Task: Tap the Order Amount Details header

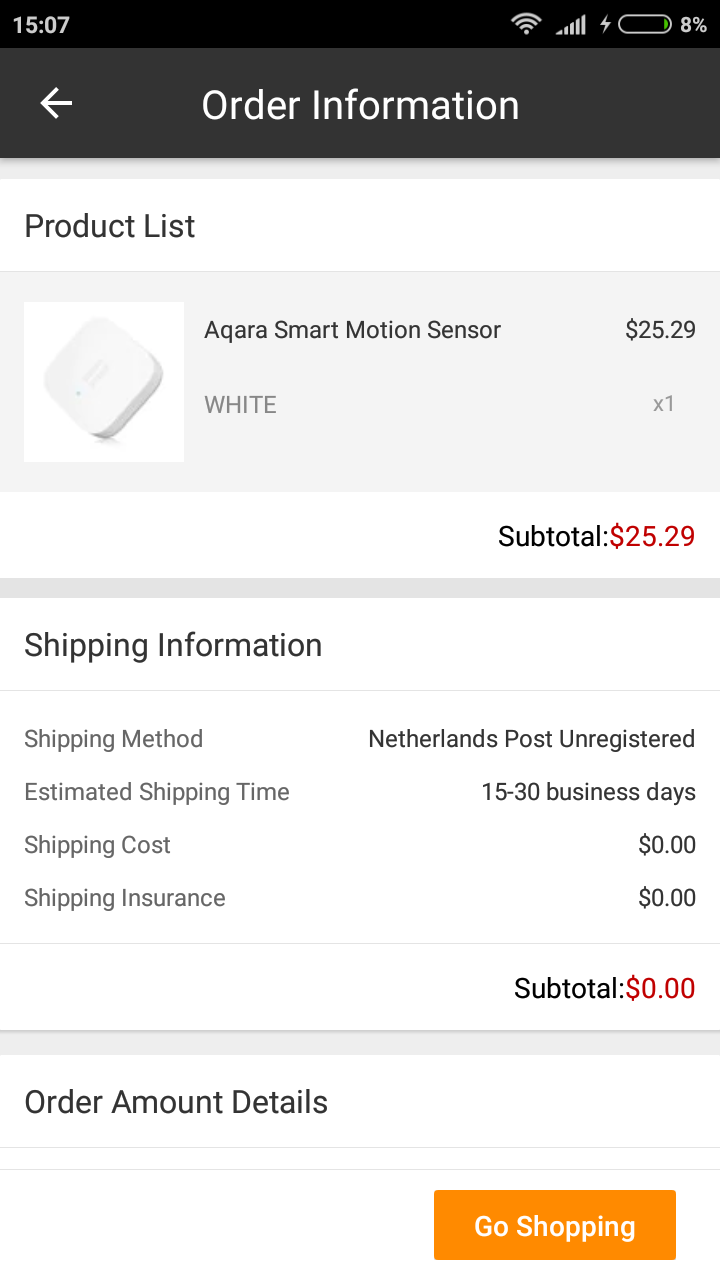Action: click(176, 1102)
